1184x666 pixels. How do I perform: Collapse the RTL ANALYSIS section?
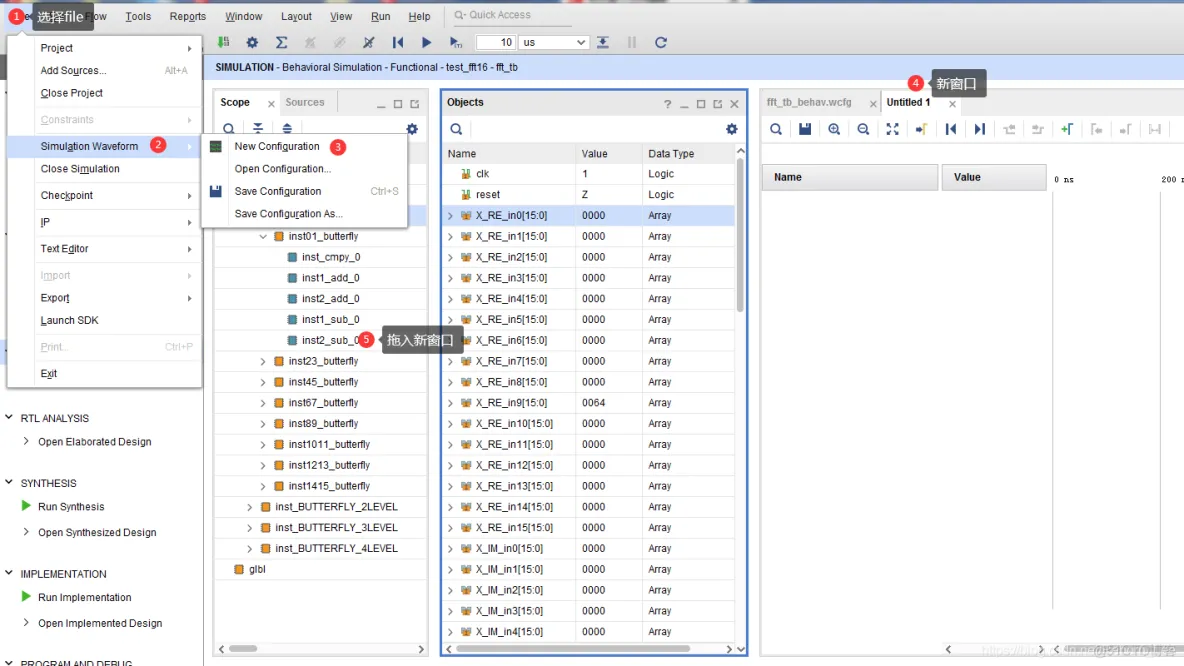[x=9, y=417]
